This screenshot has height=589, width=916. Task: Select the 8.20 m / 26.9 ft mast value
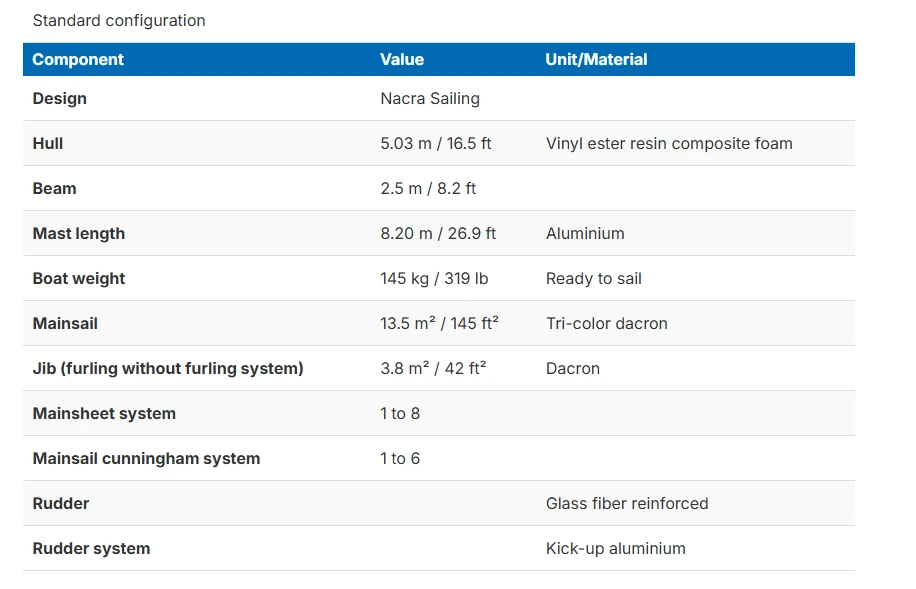click(438, 234)
